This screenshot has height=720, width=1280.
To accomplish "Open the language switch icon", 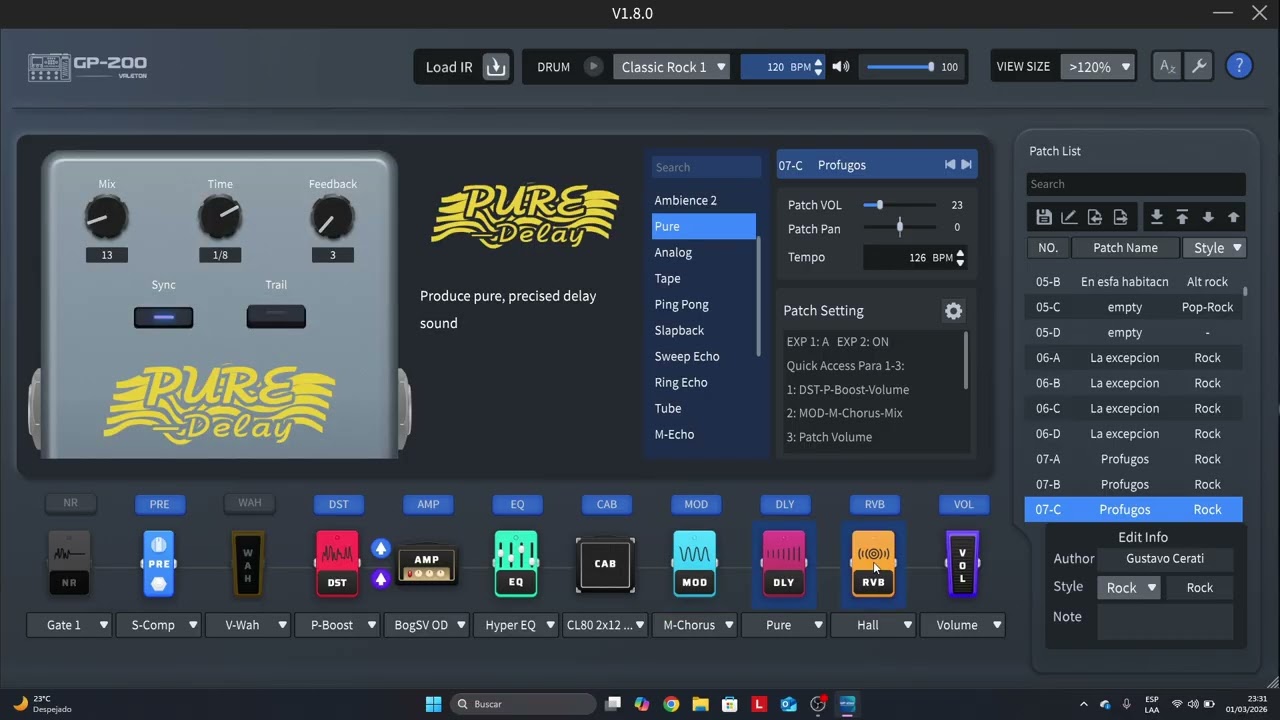I will click(1167, 67).
